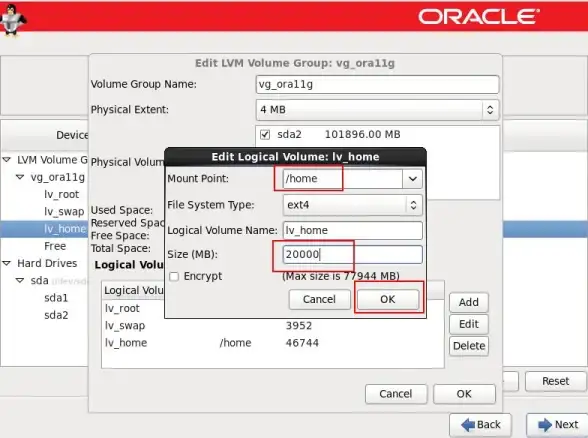Open the Physical Extent 4 MB dropdown
The height and width of the screenshot is (438, 588).
click(377, 110)
